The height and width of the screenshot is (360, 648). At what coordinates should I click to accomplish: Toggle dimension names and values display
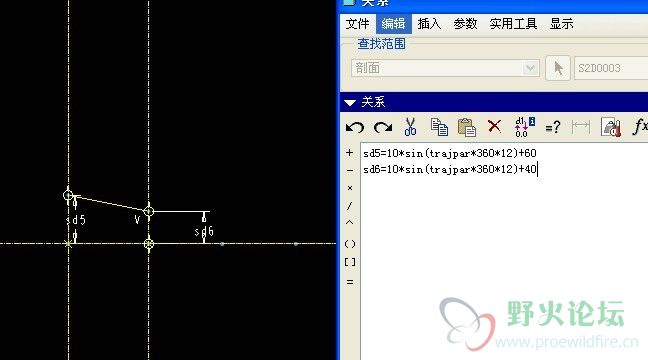524,127
